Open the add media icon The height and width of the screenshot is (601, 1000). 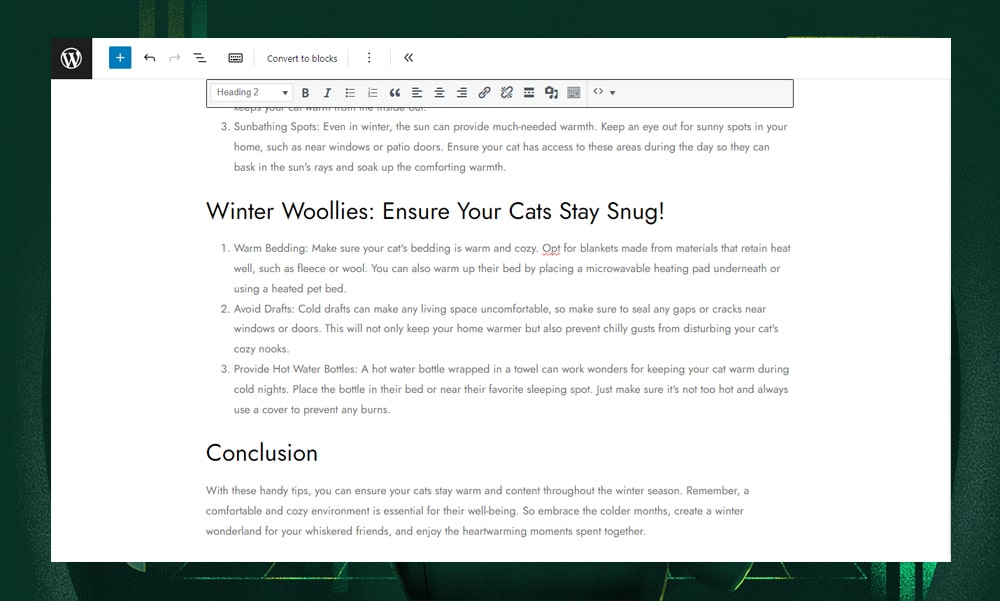(551, 93)
